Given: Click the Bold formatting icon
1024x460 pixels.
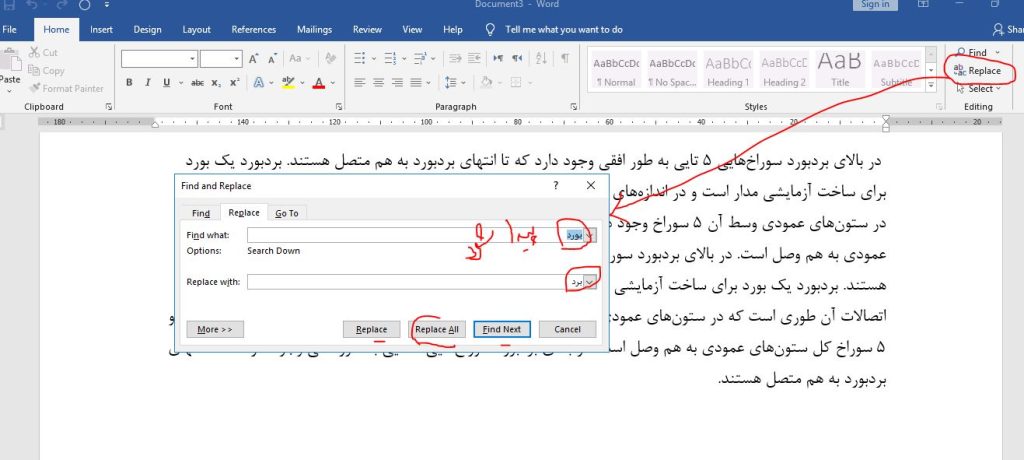Looking at the screenshot, I should (x=129, y=82).
